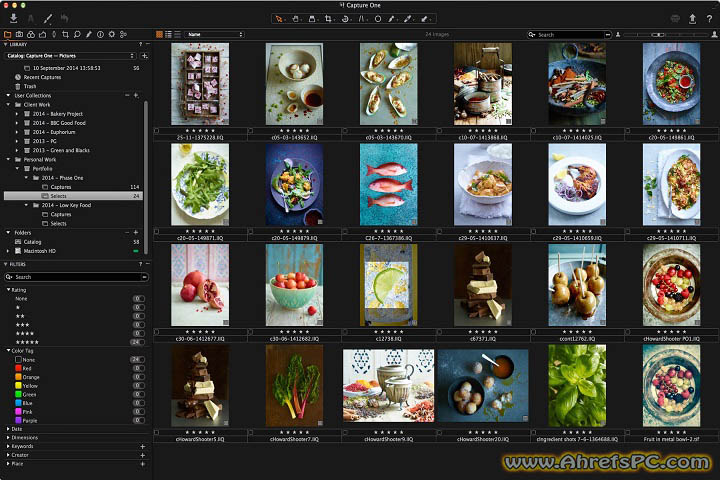Choose the Rotate cursor tool

[x=345, y=19]
